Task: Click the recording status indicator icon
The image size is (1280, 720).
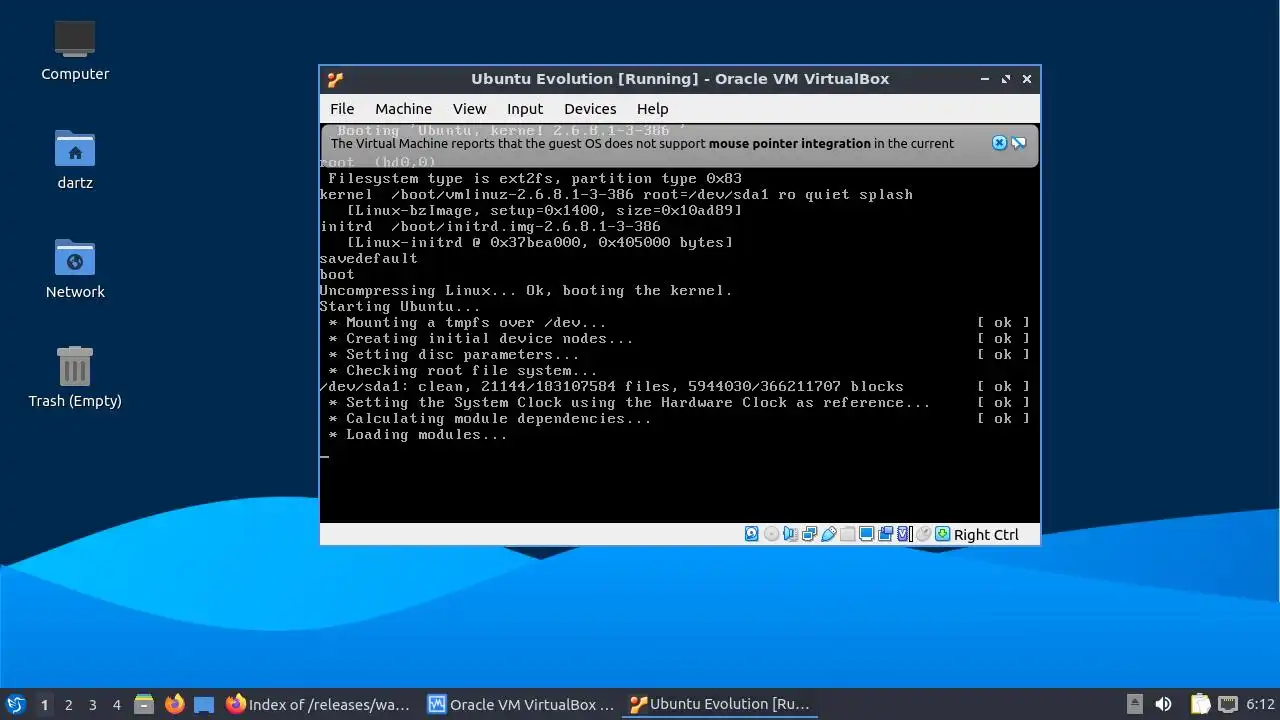Action: point(886,534)
